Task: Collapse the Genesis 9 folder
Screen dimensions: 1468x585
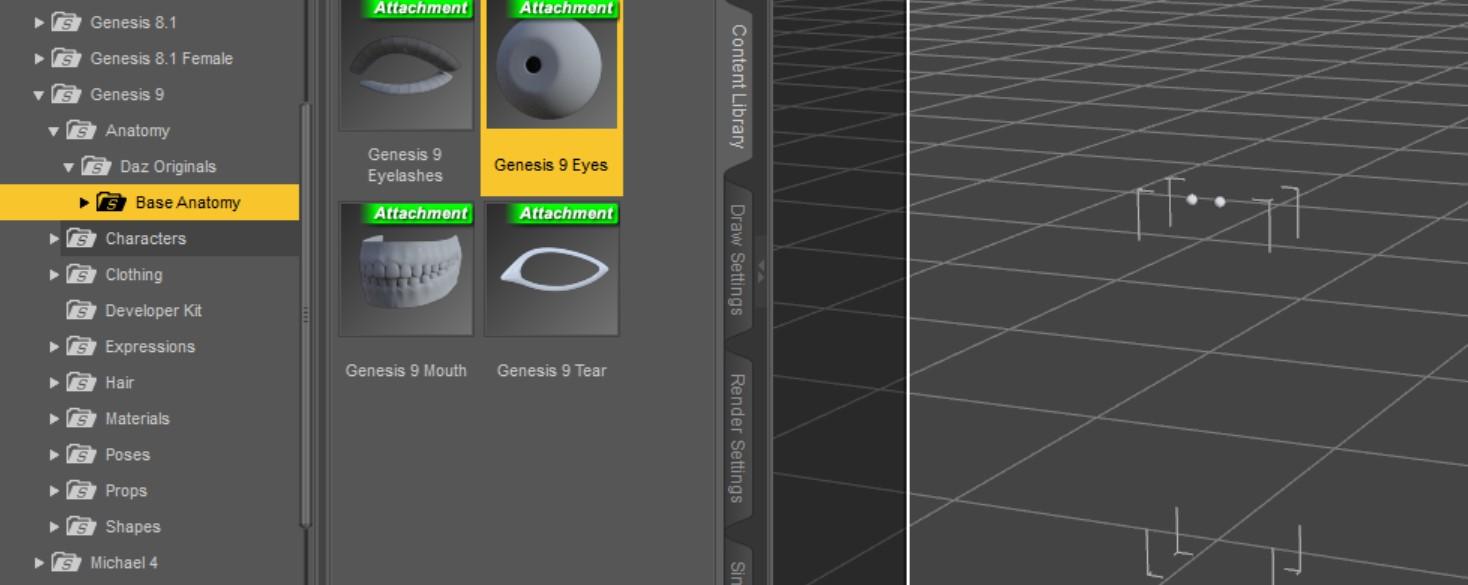Action: coord(39,95)
